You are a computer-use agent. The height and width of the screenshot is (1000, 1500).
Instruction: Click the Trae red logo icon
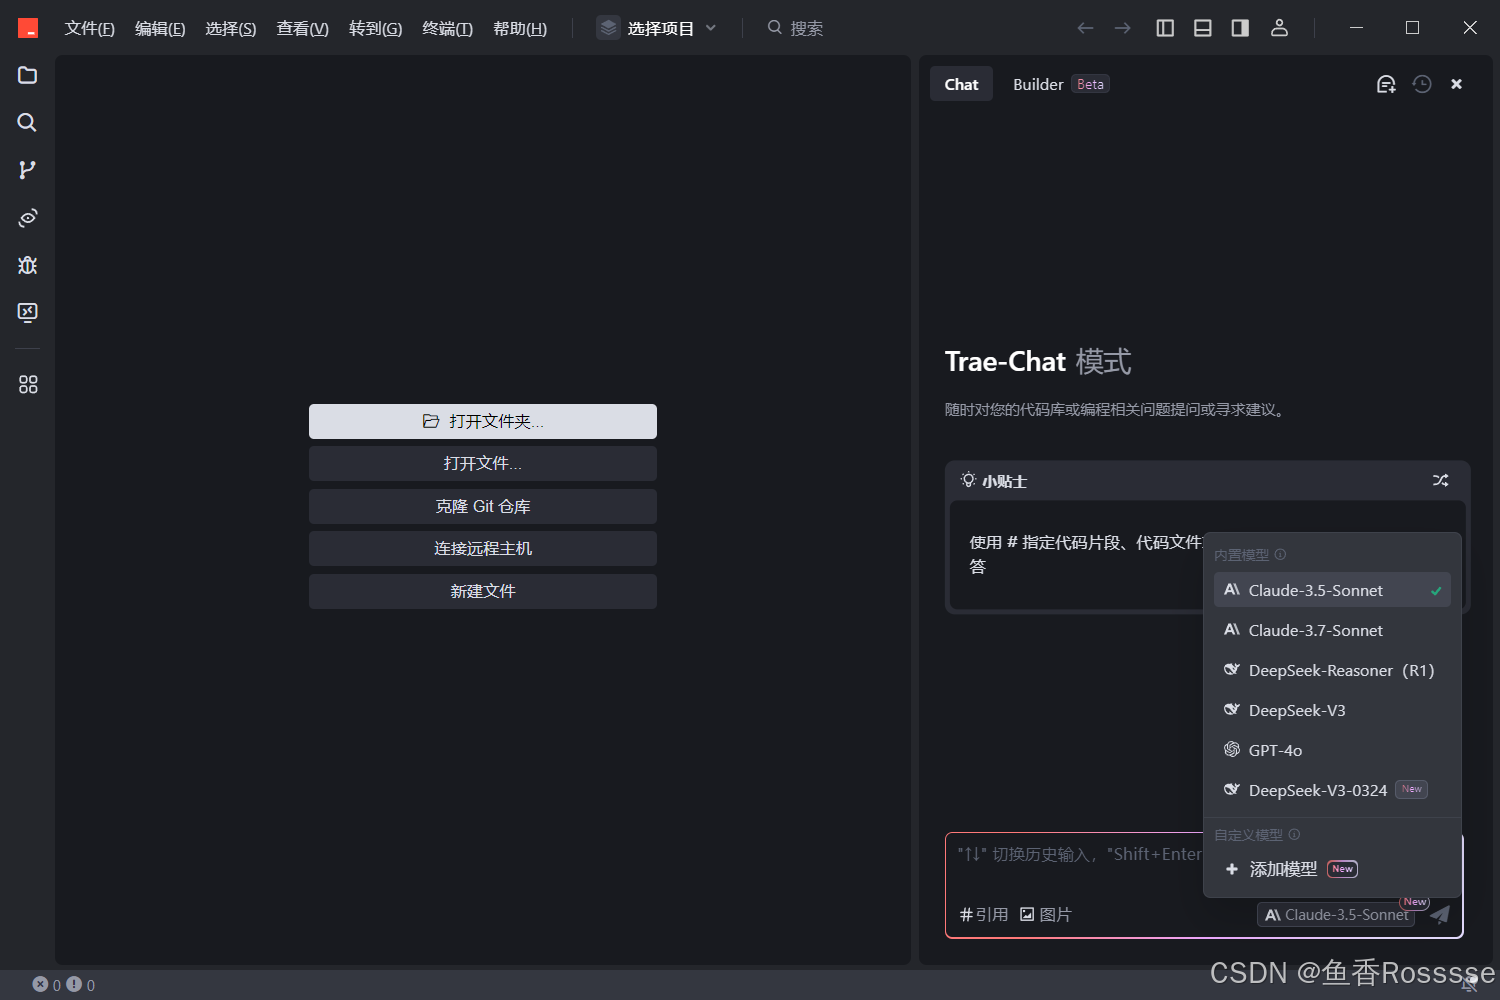28,28
